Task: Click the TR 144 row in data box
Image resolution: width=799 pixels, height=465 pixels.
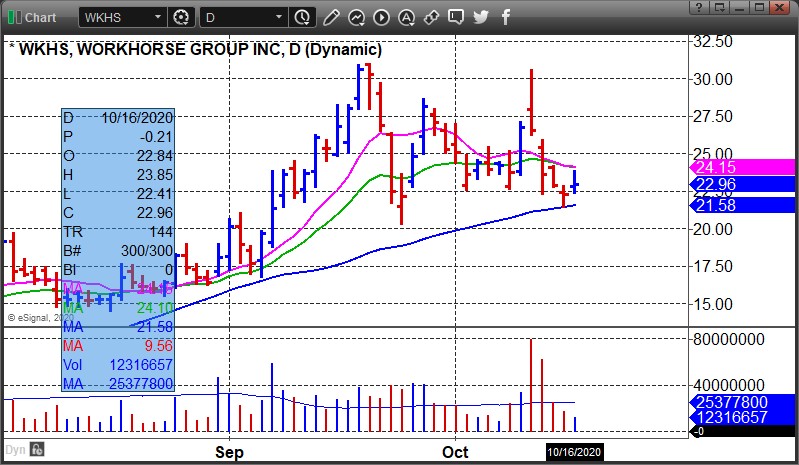Action: [118, 232]
